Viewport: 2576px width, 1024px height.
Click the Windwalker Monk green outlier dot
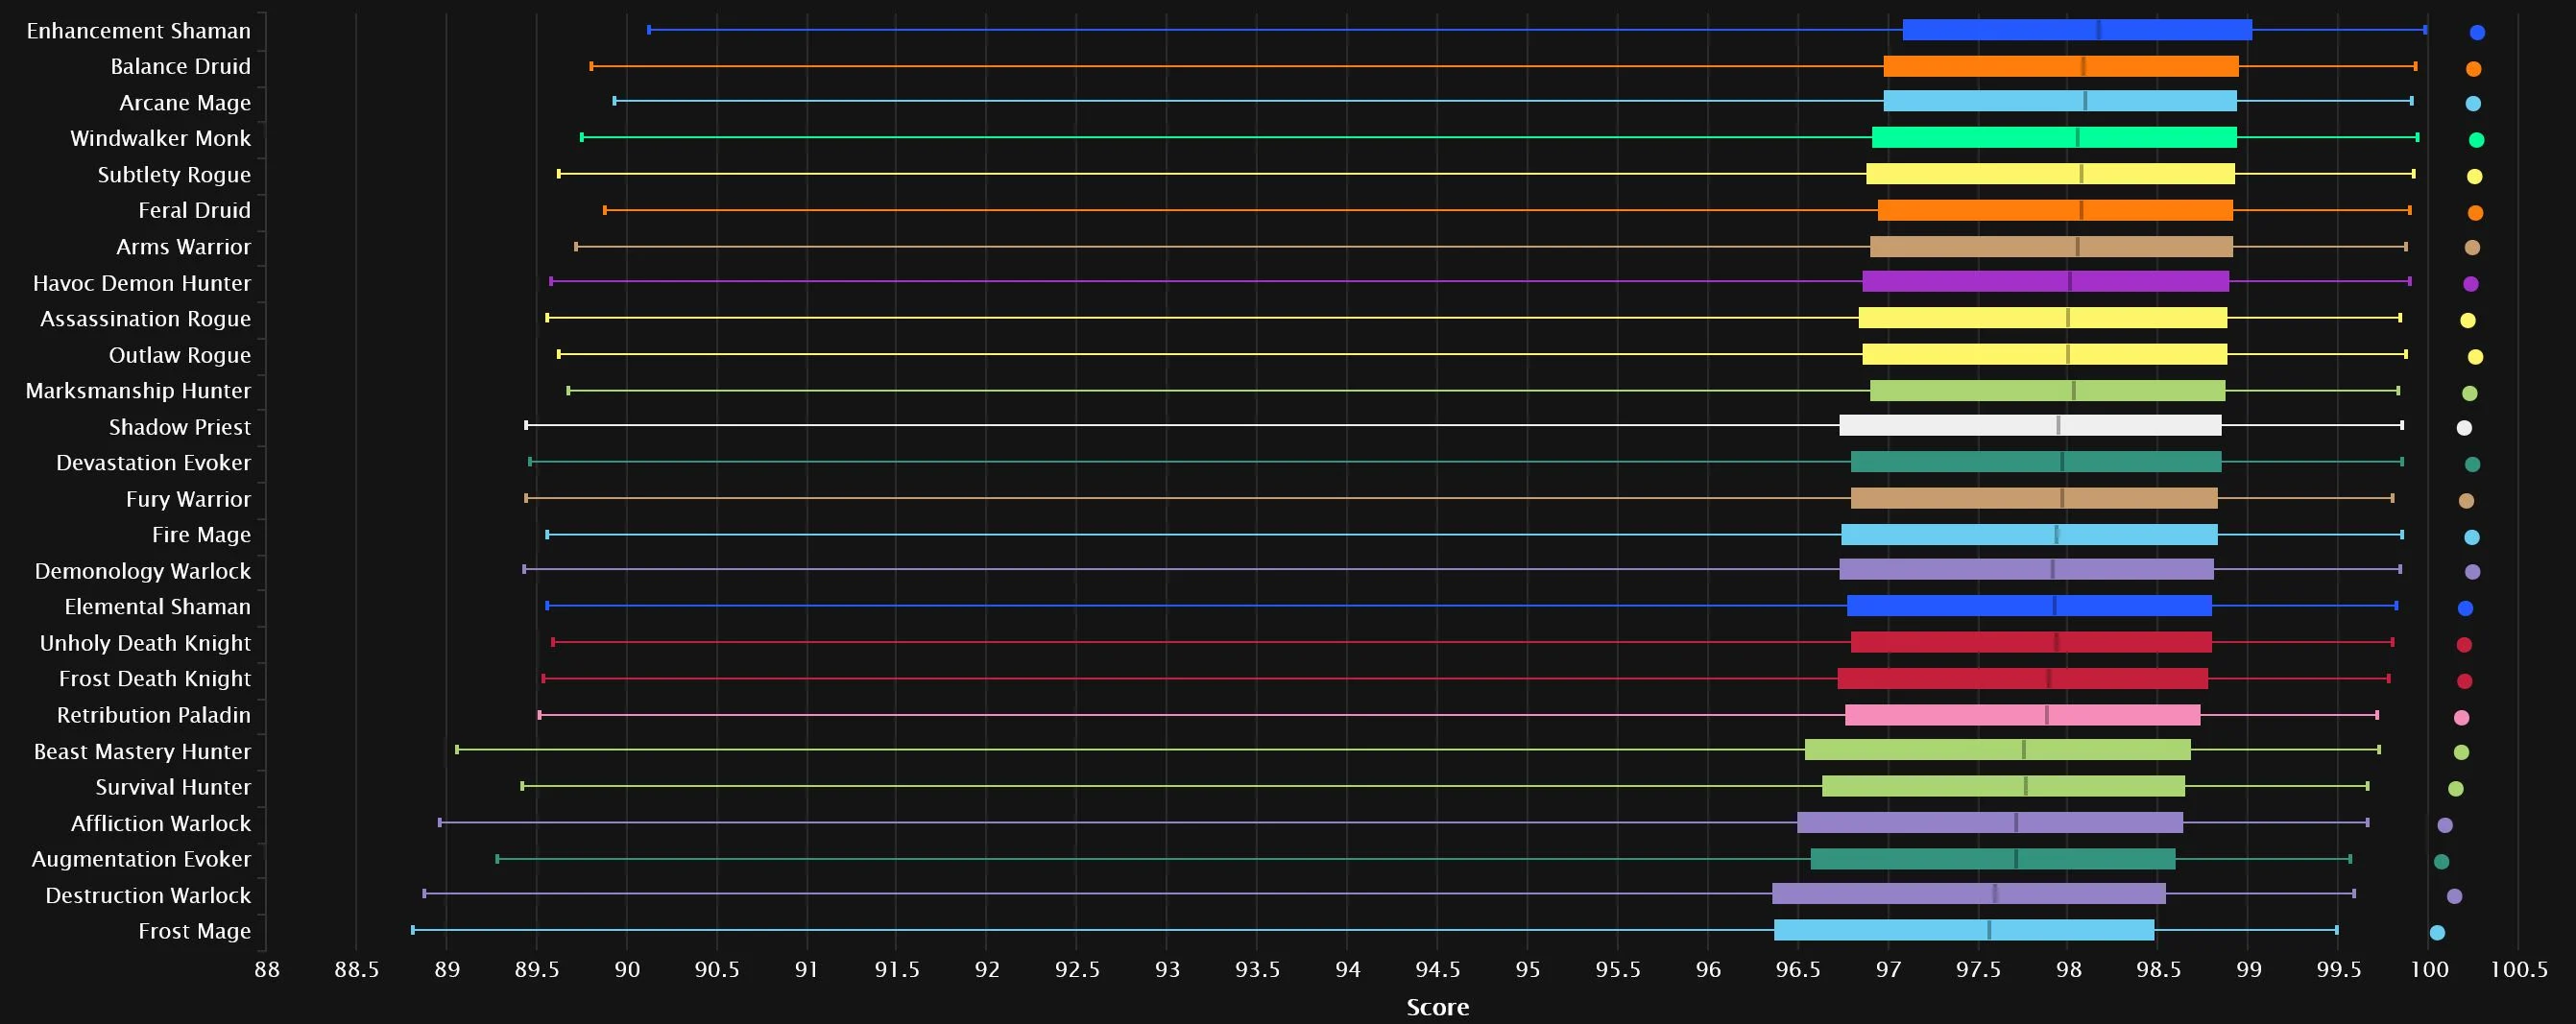coord(2476,140)
